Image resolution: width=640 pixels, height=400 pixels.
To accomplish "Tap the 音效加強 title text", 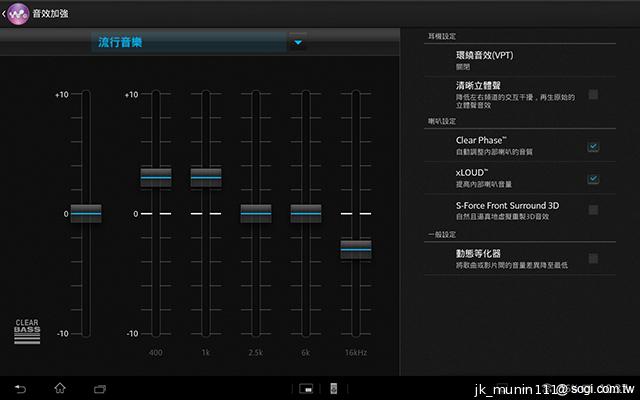I will 51,13.
